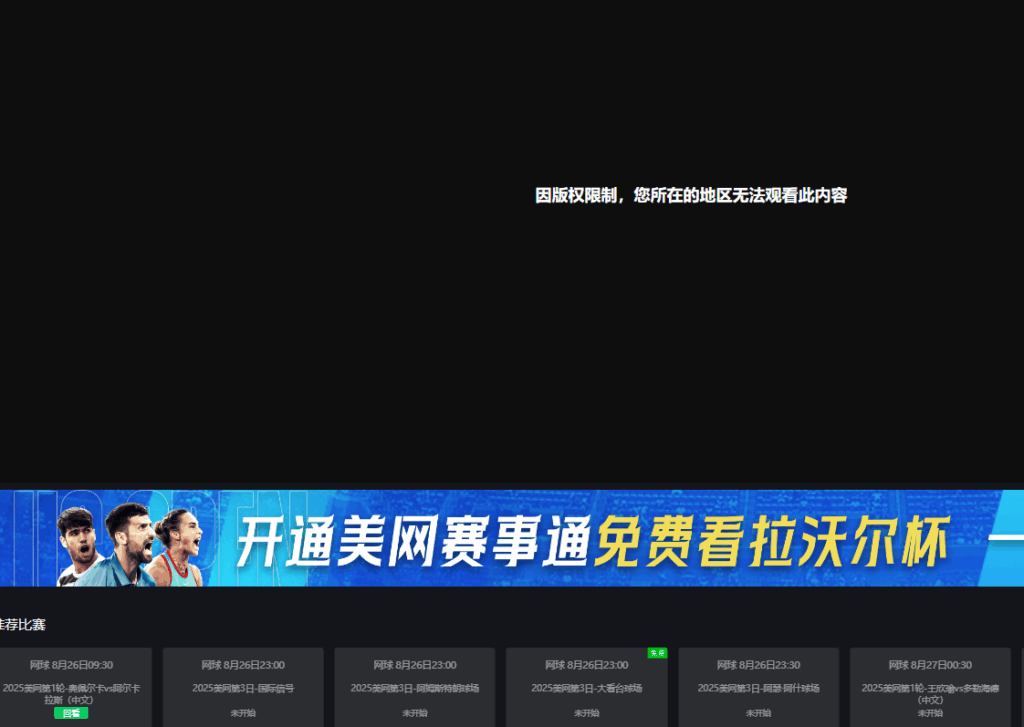Select the 2025美网第3日-阿姆斯特朗球场 match title

(x=415, y=688)
